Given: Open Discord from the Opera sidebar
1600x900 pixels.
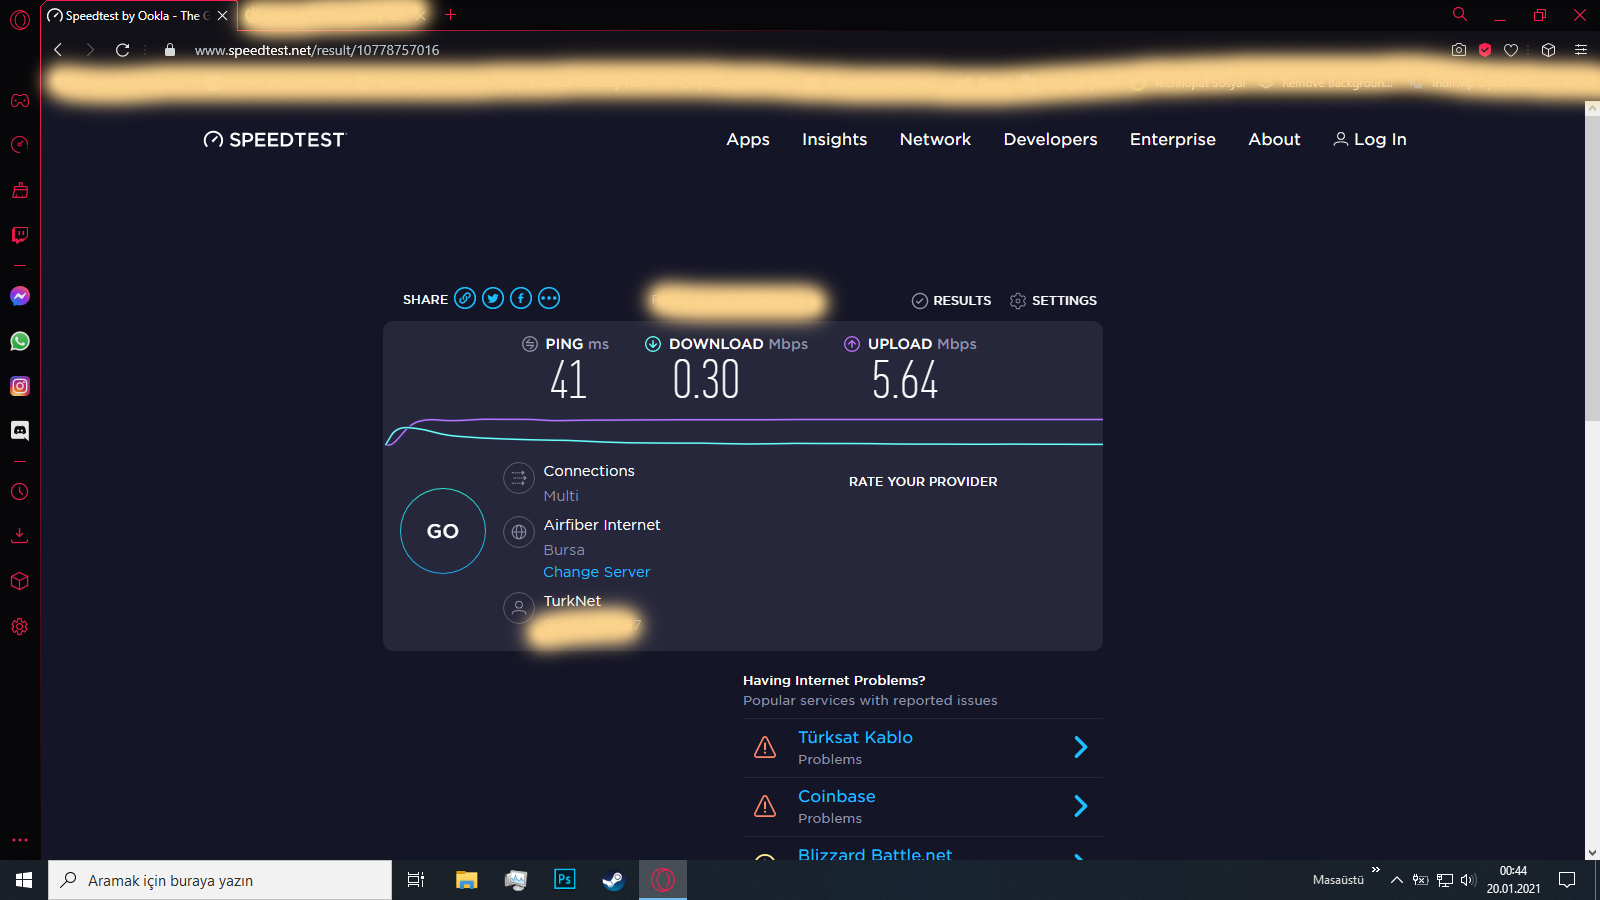Looking at the screenshot, I should click(20, 431).
